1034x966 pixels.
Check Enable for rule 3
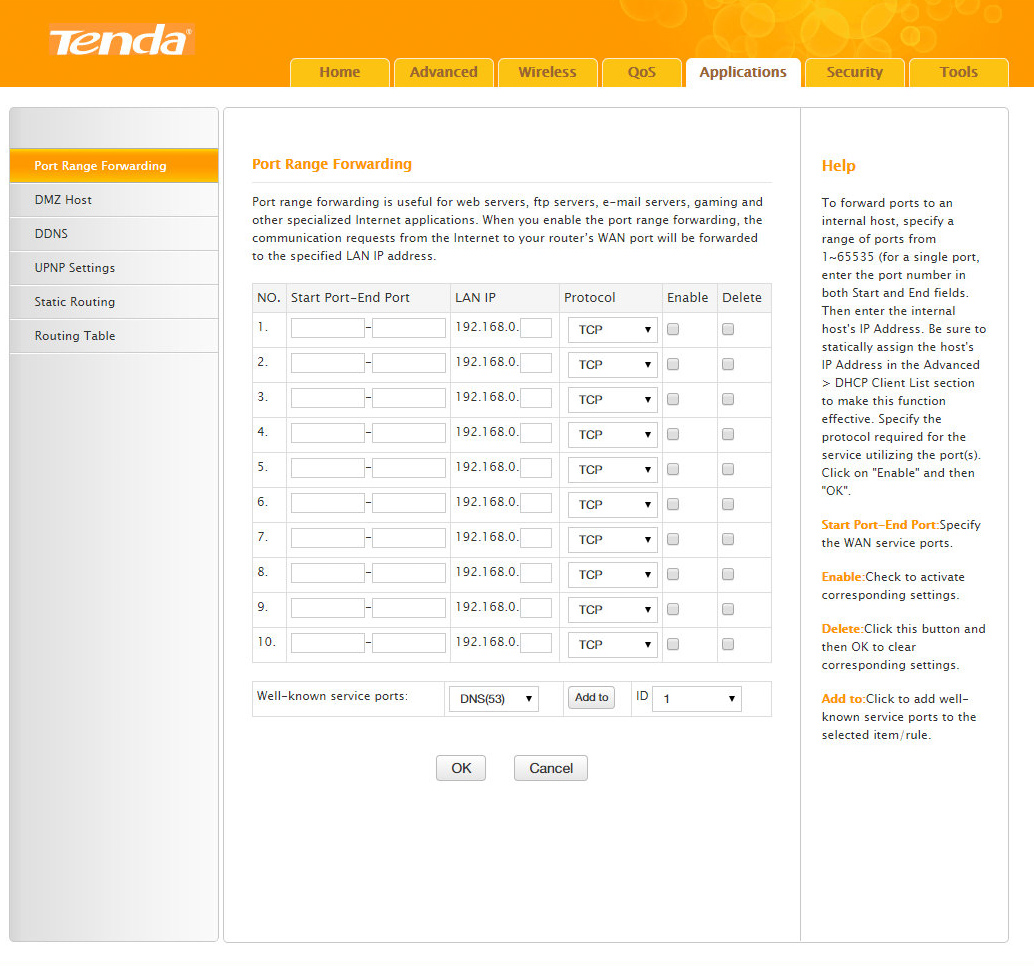point(673,399)
